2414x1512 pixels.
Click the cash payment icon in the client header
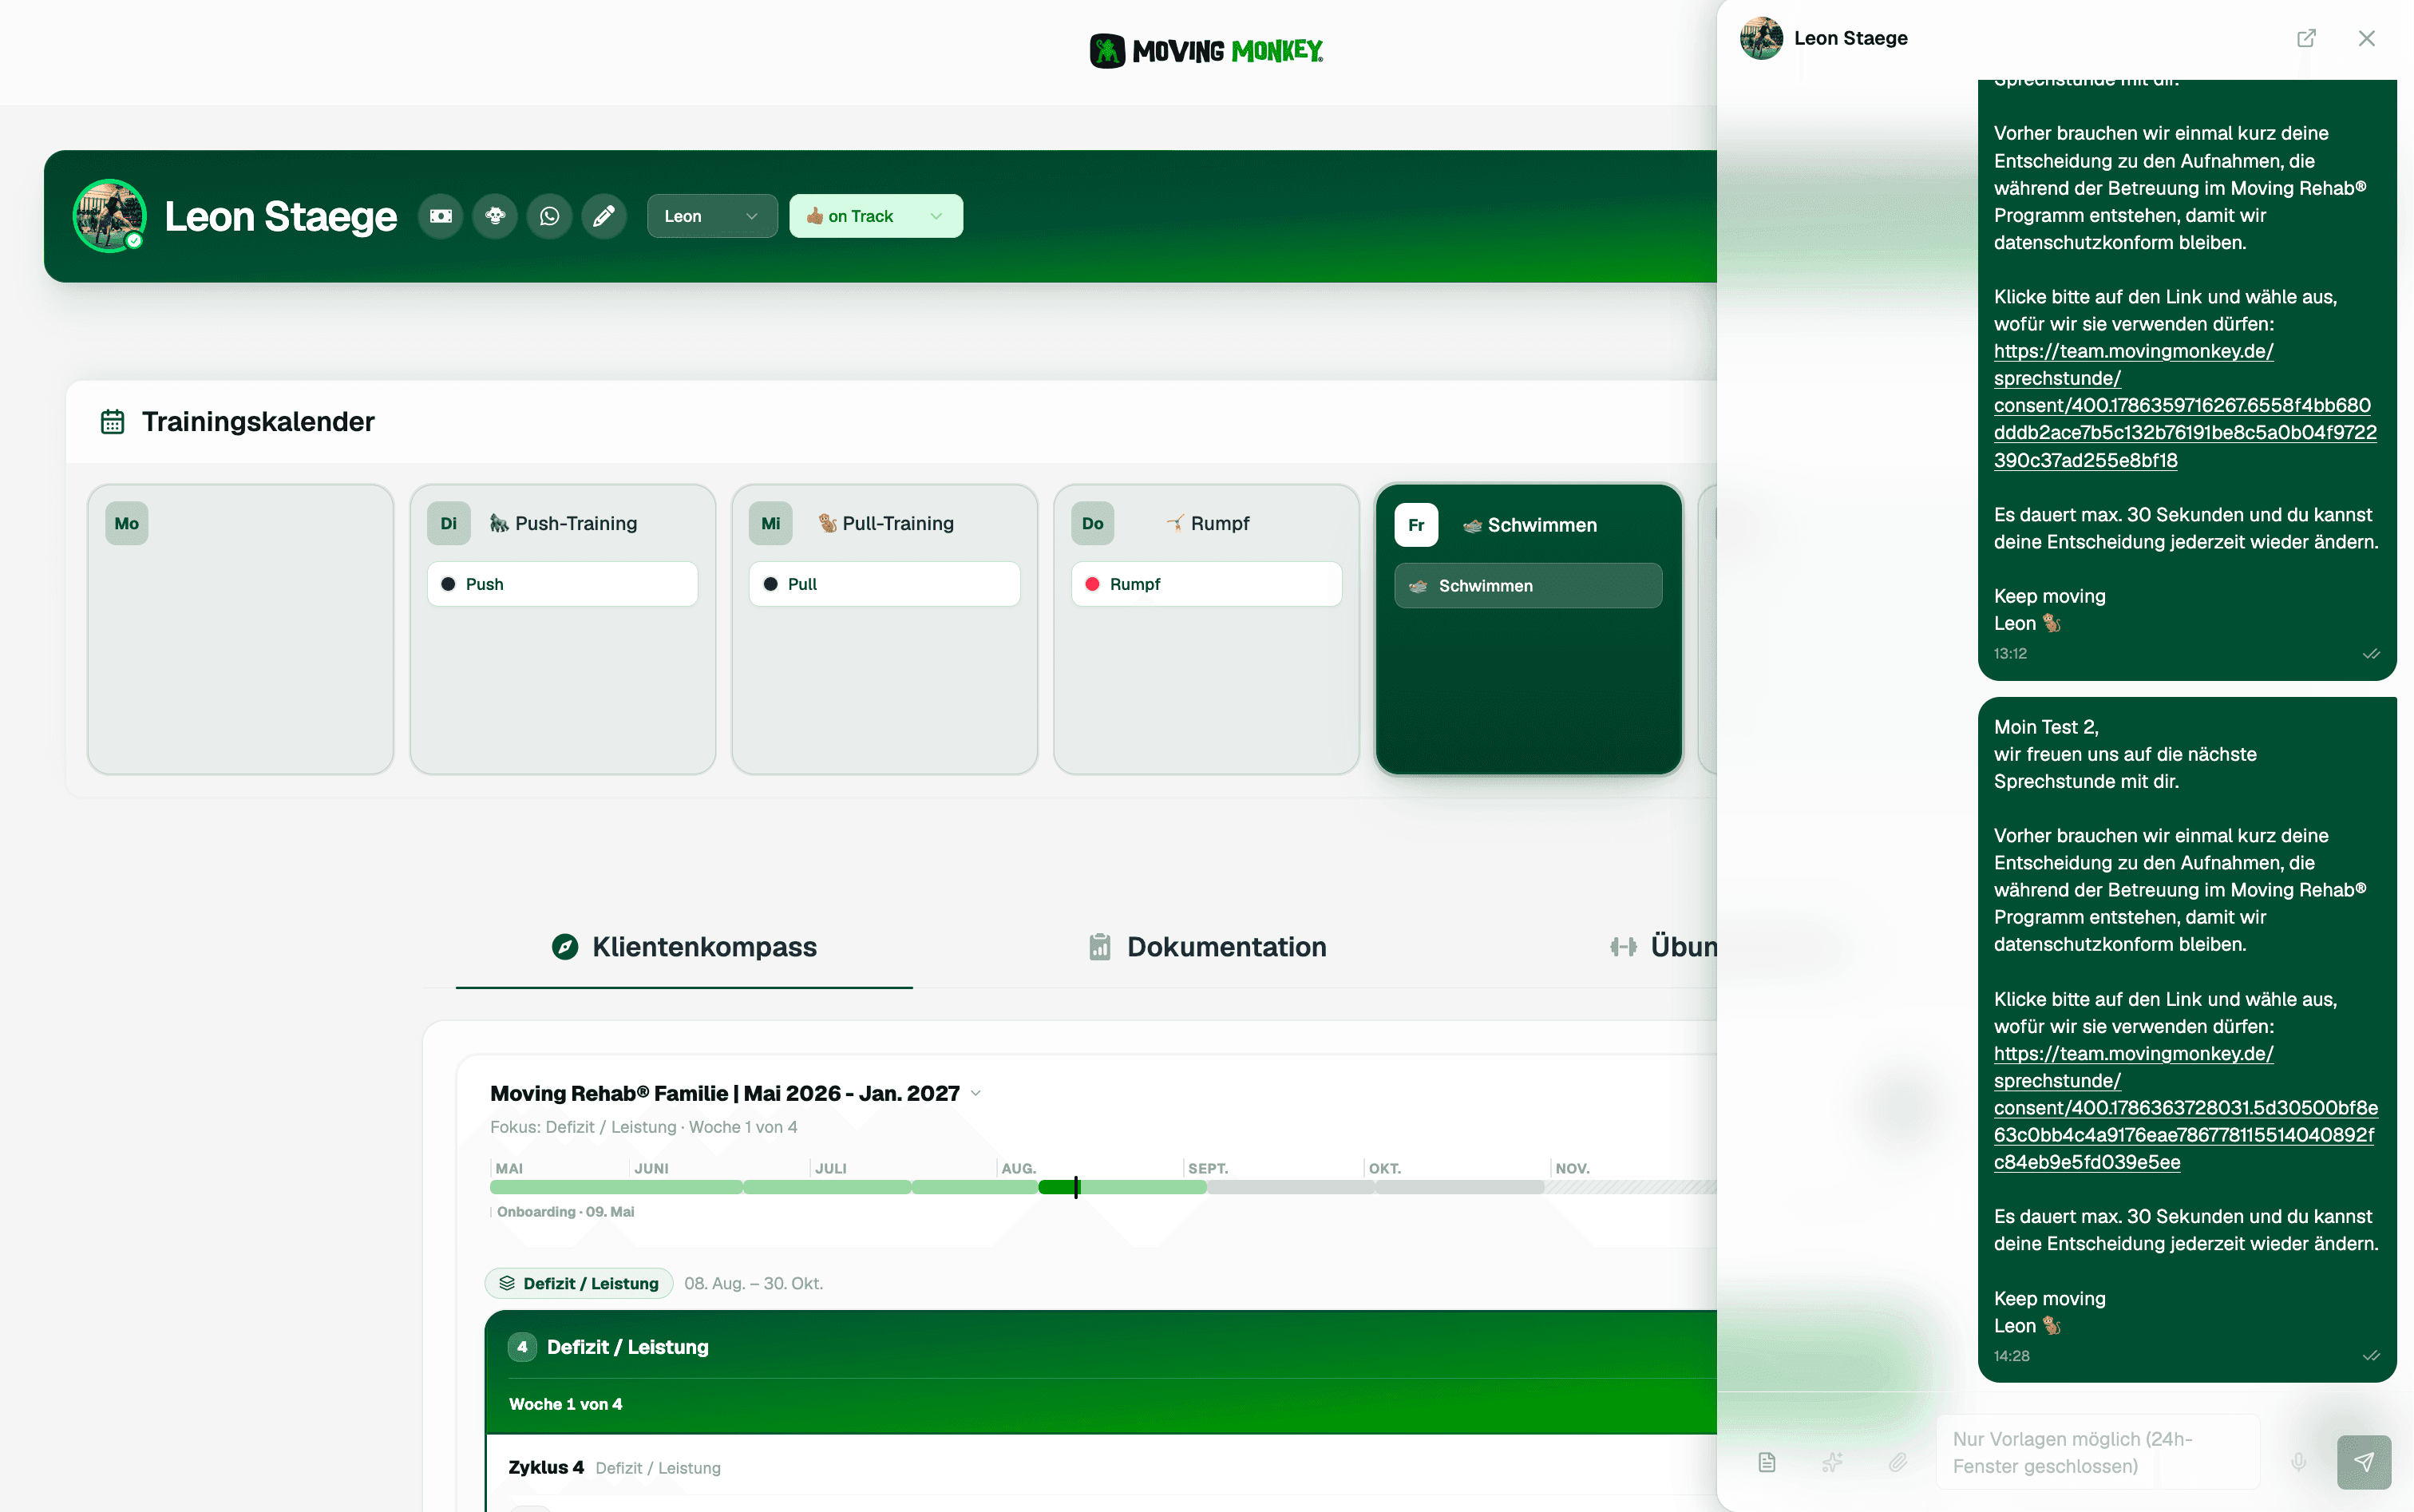pyautogui.click(x=441, y=216)
